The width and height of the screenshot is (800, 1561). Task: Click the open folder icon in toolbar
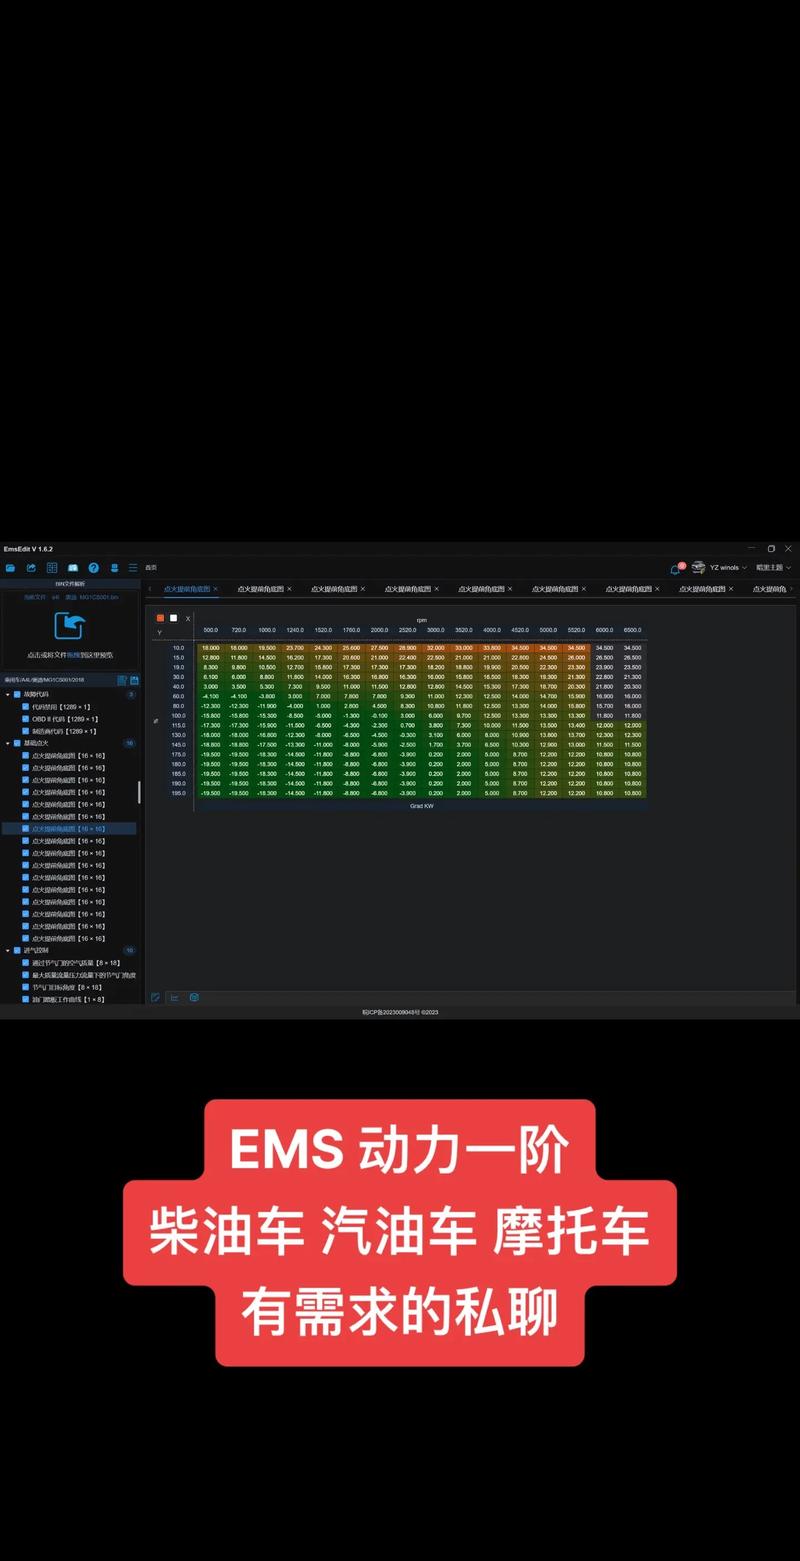(10, 568)
